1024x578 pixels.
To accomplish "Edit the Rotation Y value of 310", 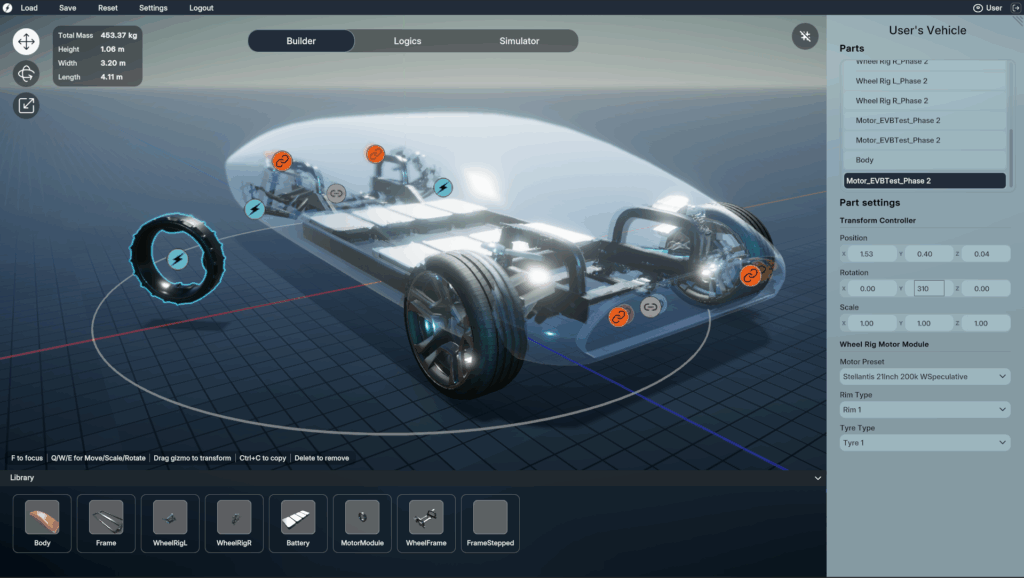I will pyautogui.click(x=928, y=288).
